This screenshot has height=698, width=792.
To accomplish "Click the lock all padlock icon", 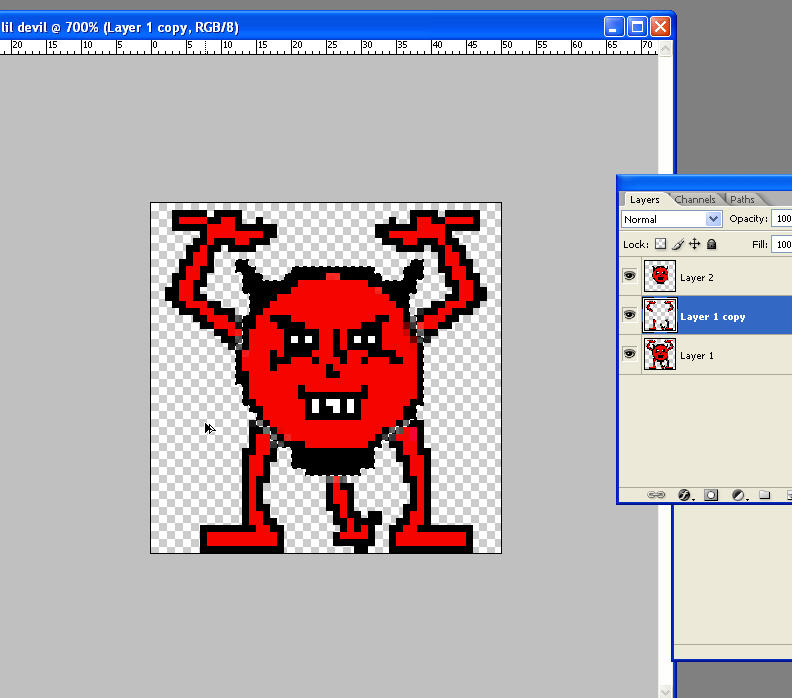I will point(712,244).
